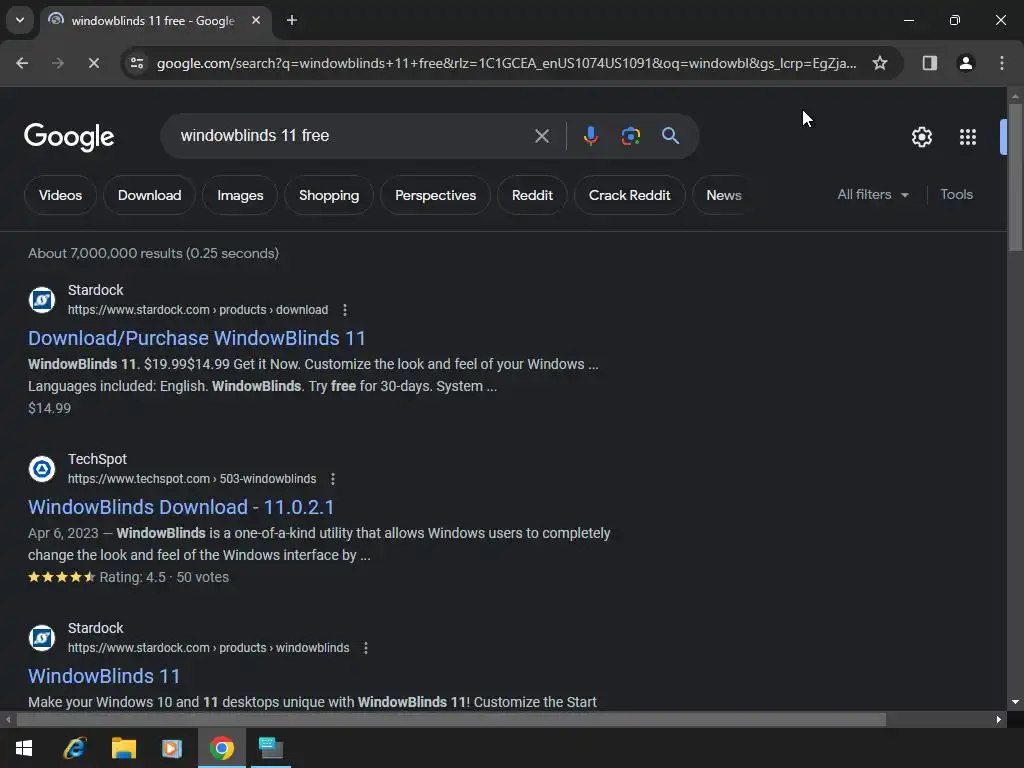The image size is (1024, 768).
Task: Select the Download filter chip
Action: 150,195
